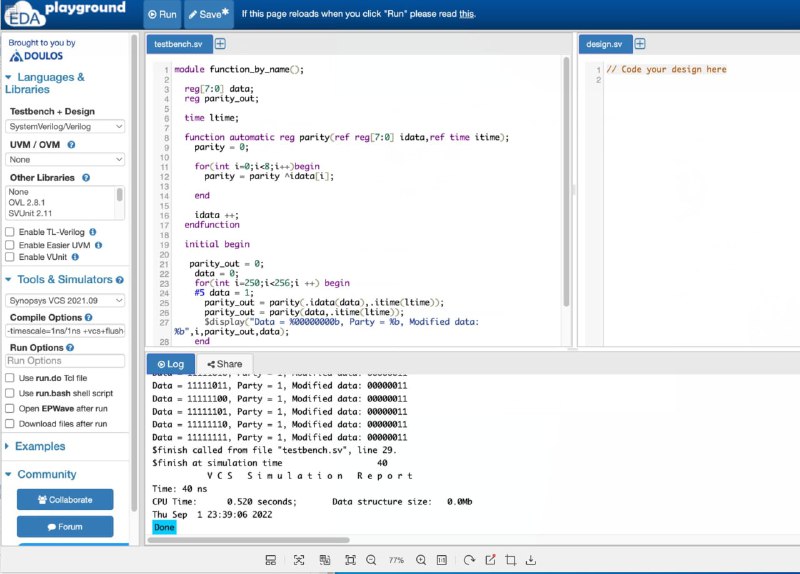Click the crop tool icon
Viewport: 800px width, 574px height.
[510, 560]
